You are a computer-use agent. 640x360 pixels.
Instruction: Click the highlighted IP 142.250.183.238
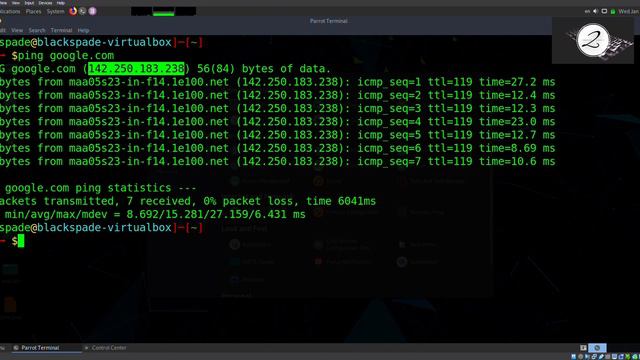(x=137, y=69)
